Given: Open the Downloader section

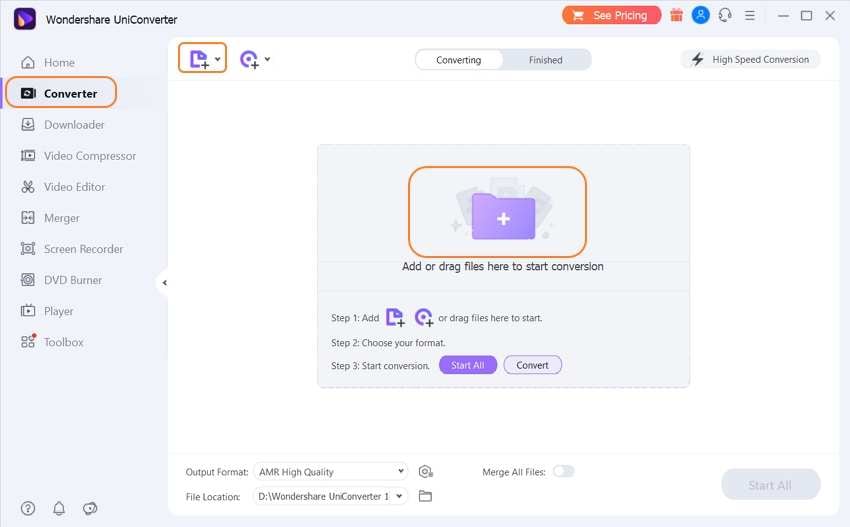Looking at the screenshot, I should pos(62,125).
